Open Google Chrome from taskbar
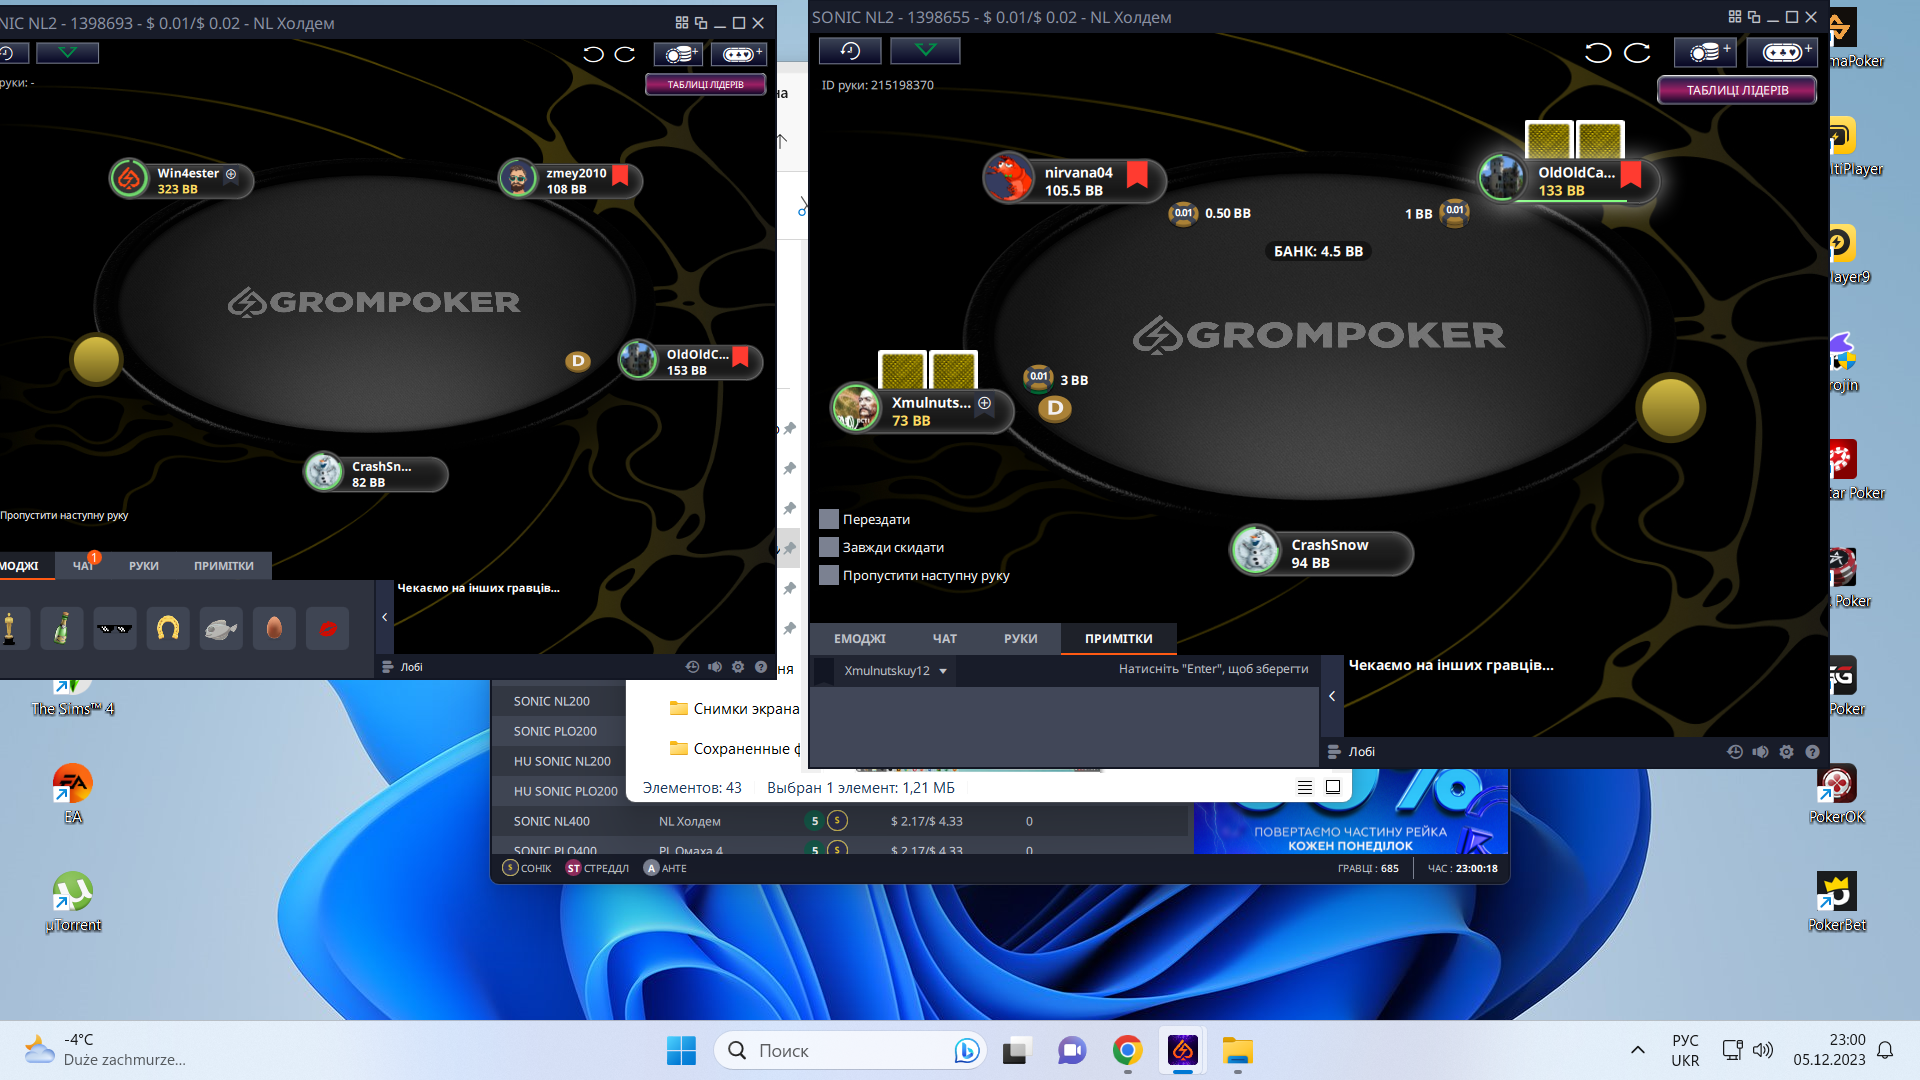The image size is (1920, 1080). click(1127, 1050)
